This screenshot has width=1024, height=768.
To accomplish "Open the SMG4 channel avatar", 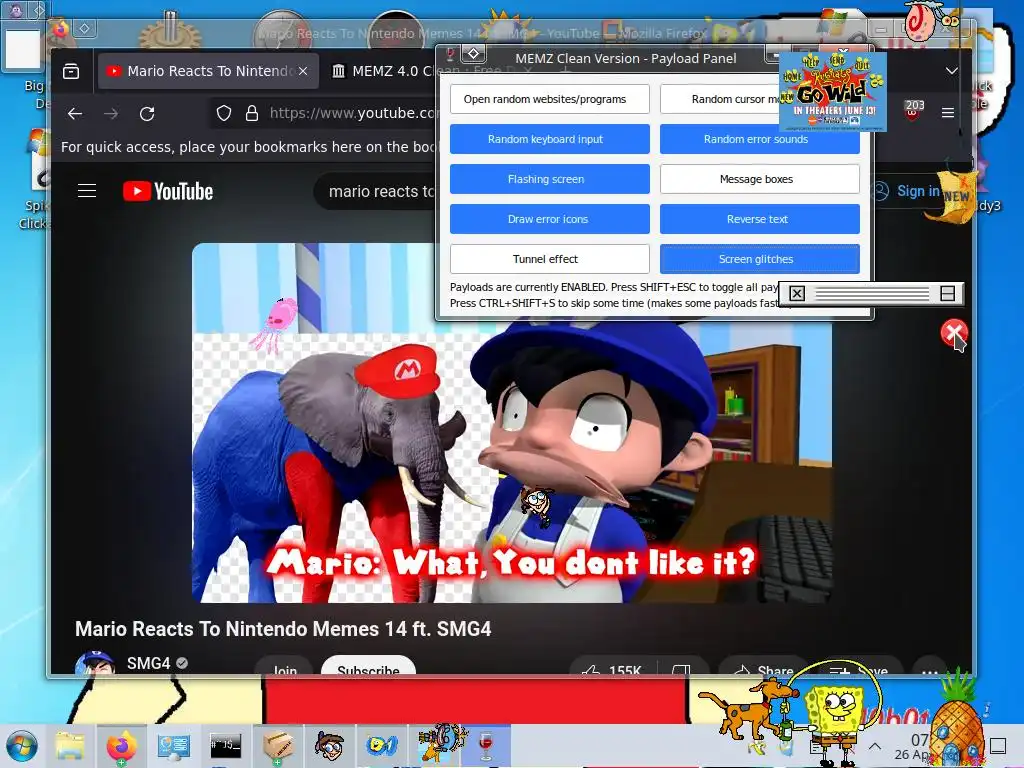I will click(x=95, y=662).
